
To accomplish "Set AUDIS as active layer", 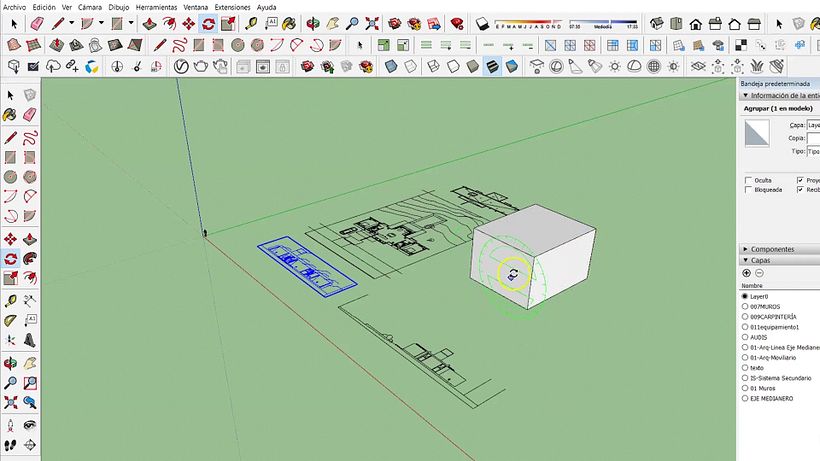I will point(745,337).
